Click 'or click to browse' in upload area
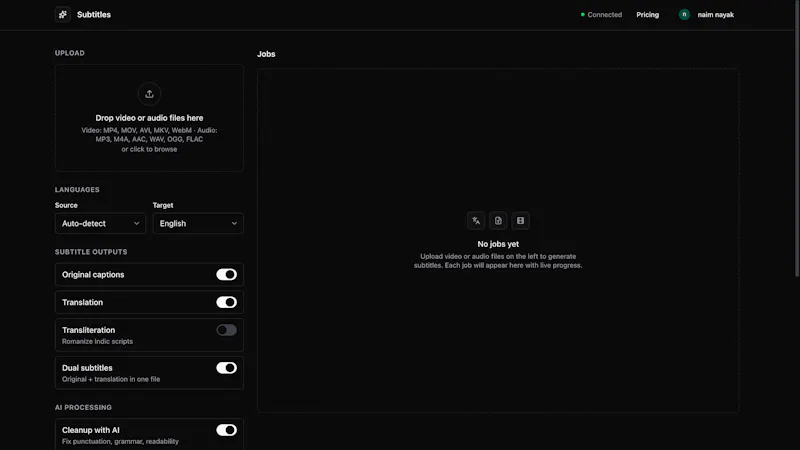 pyautogui.click(x=149, y=149)
